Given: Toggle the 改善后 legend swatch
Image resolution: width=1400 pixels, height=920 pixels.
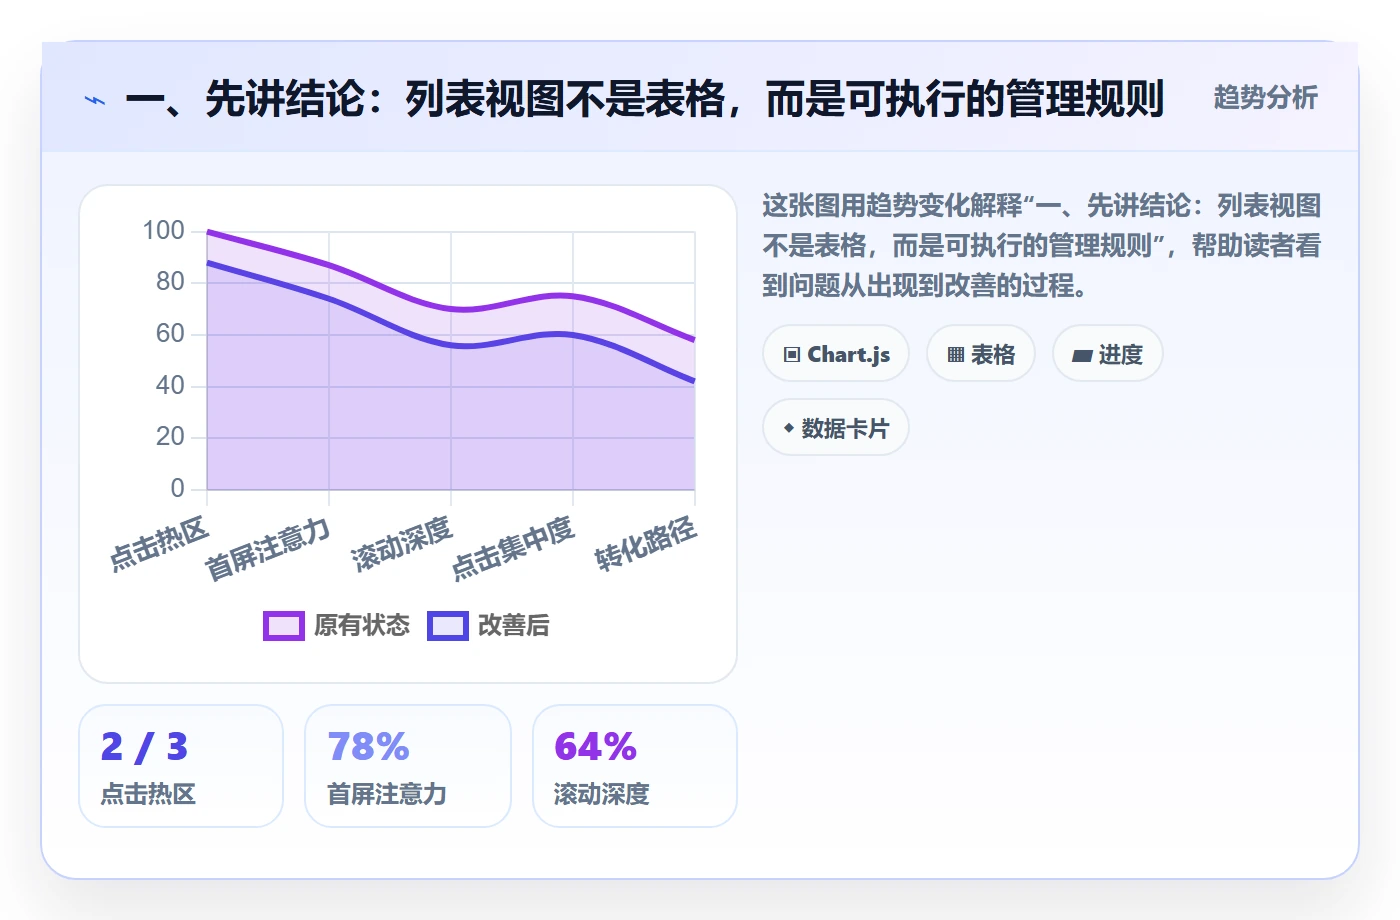Looking at the screenshot, I should (x=447, y=626).
